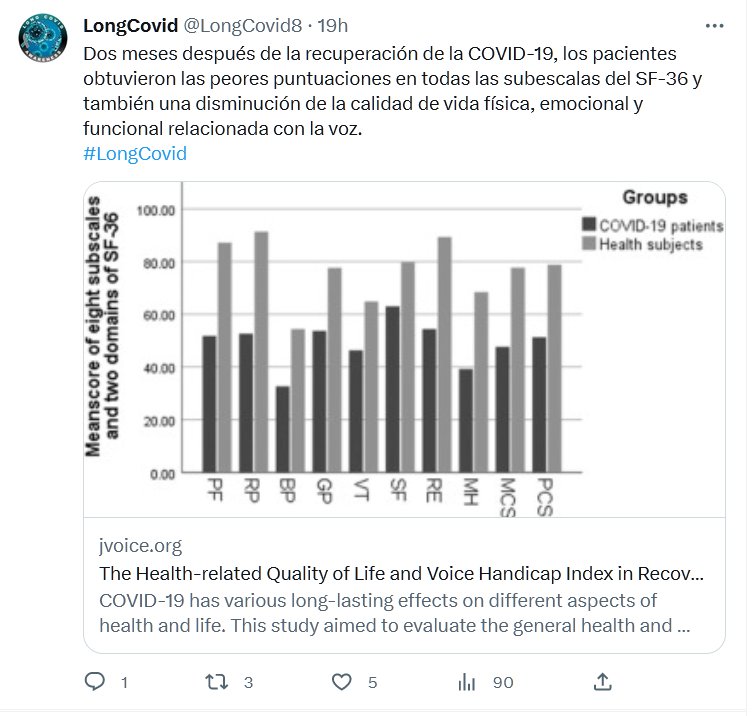Click the gray Health subjects legend swatch

(588, 244)
